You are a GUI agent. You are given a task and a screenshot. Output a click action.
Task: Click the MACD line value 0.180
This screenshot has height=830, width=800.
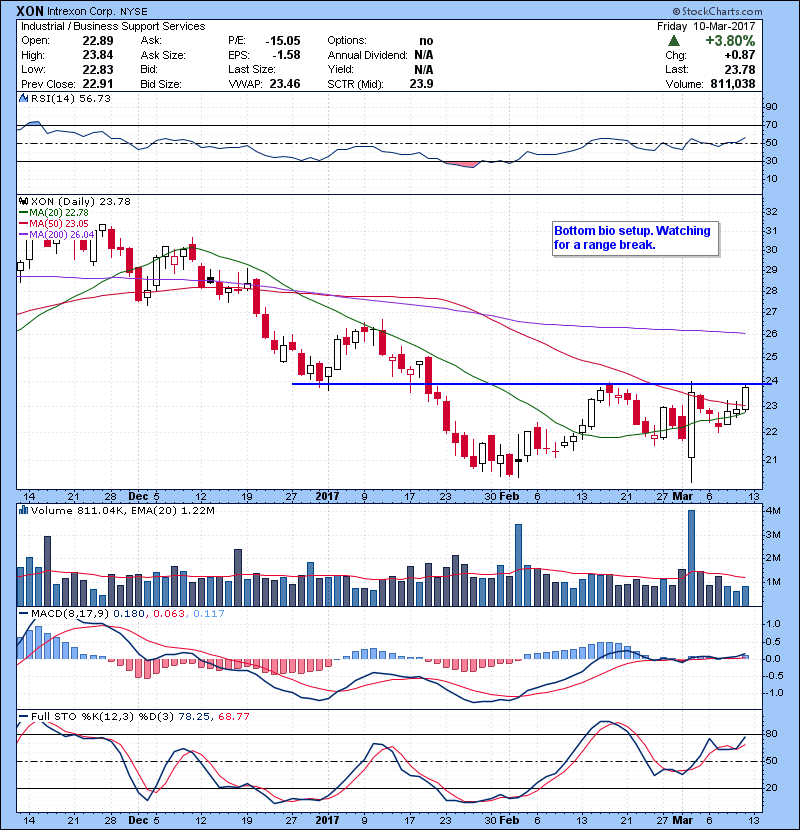[x=129, y=613]
